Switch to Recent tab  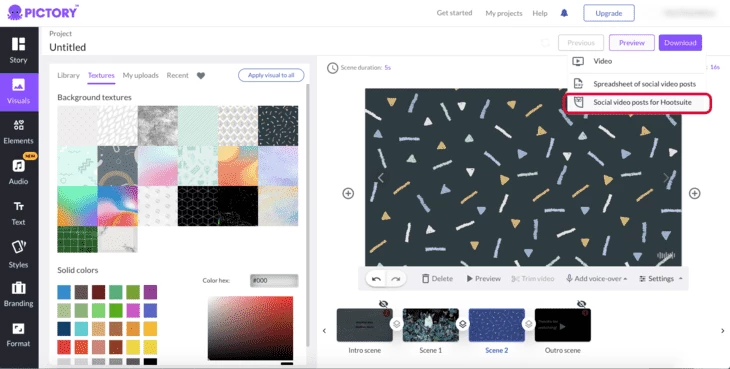(x=177, y=75)
